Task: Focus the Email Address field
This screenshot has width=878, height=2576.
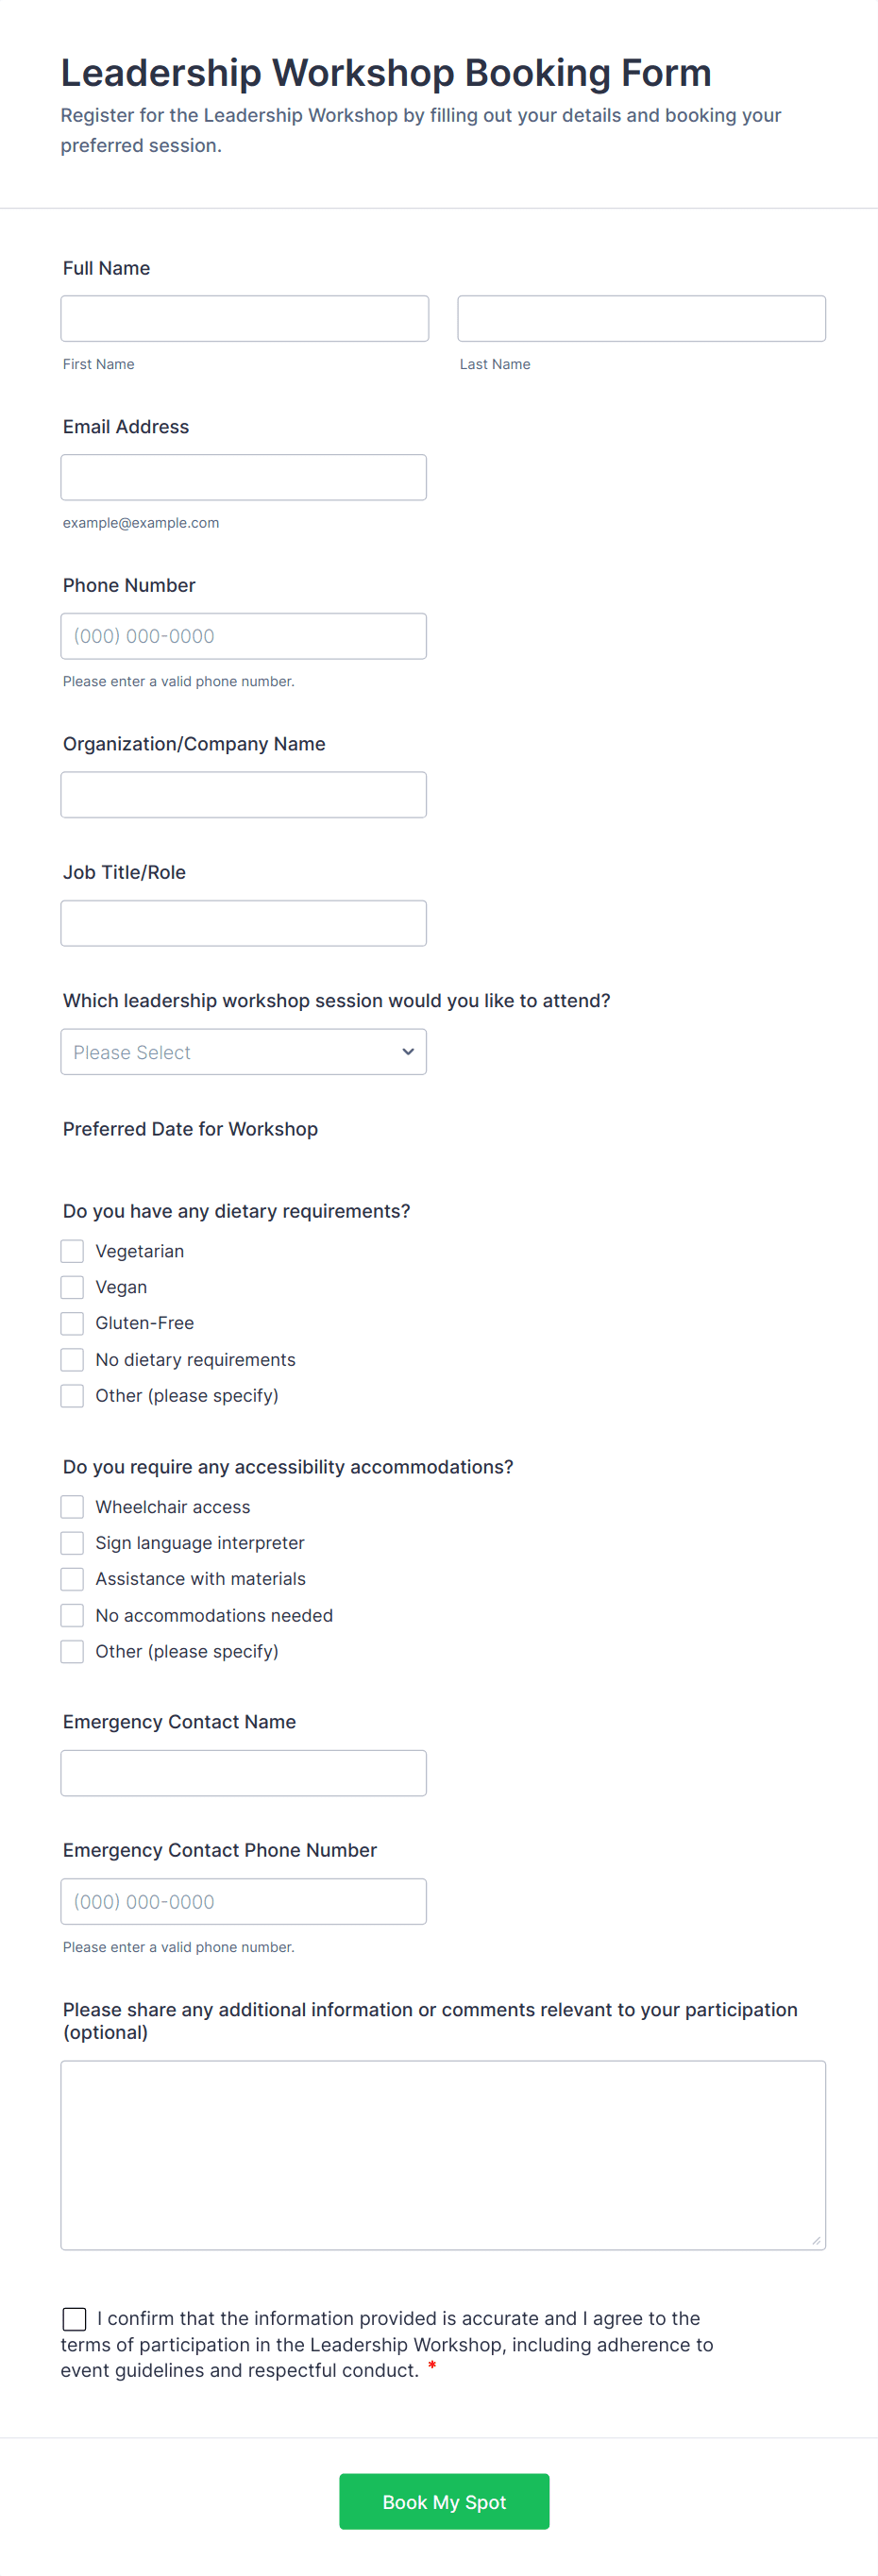Action: [243, 477]
